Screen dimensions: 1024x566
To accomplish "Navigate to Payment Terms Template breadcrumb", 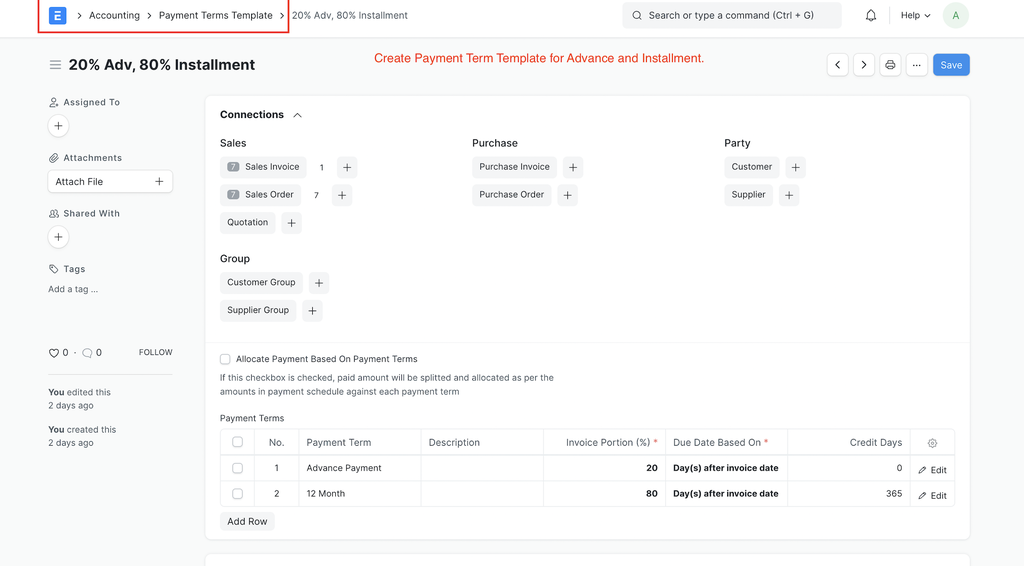I will point(216,15).
